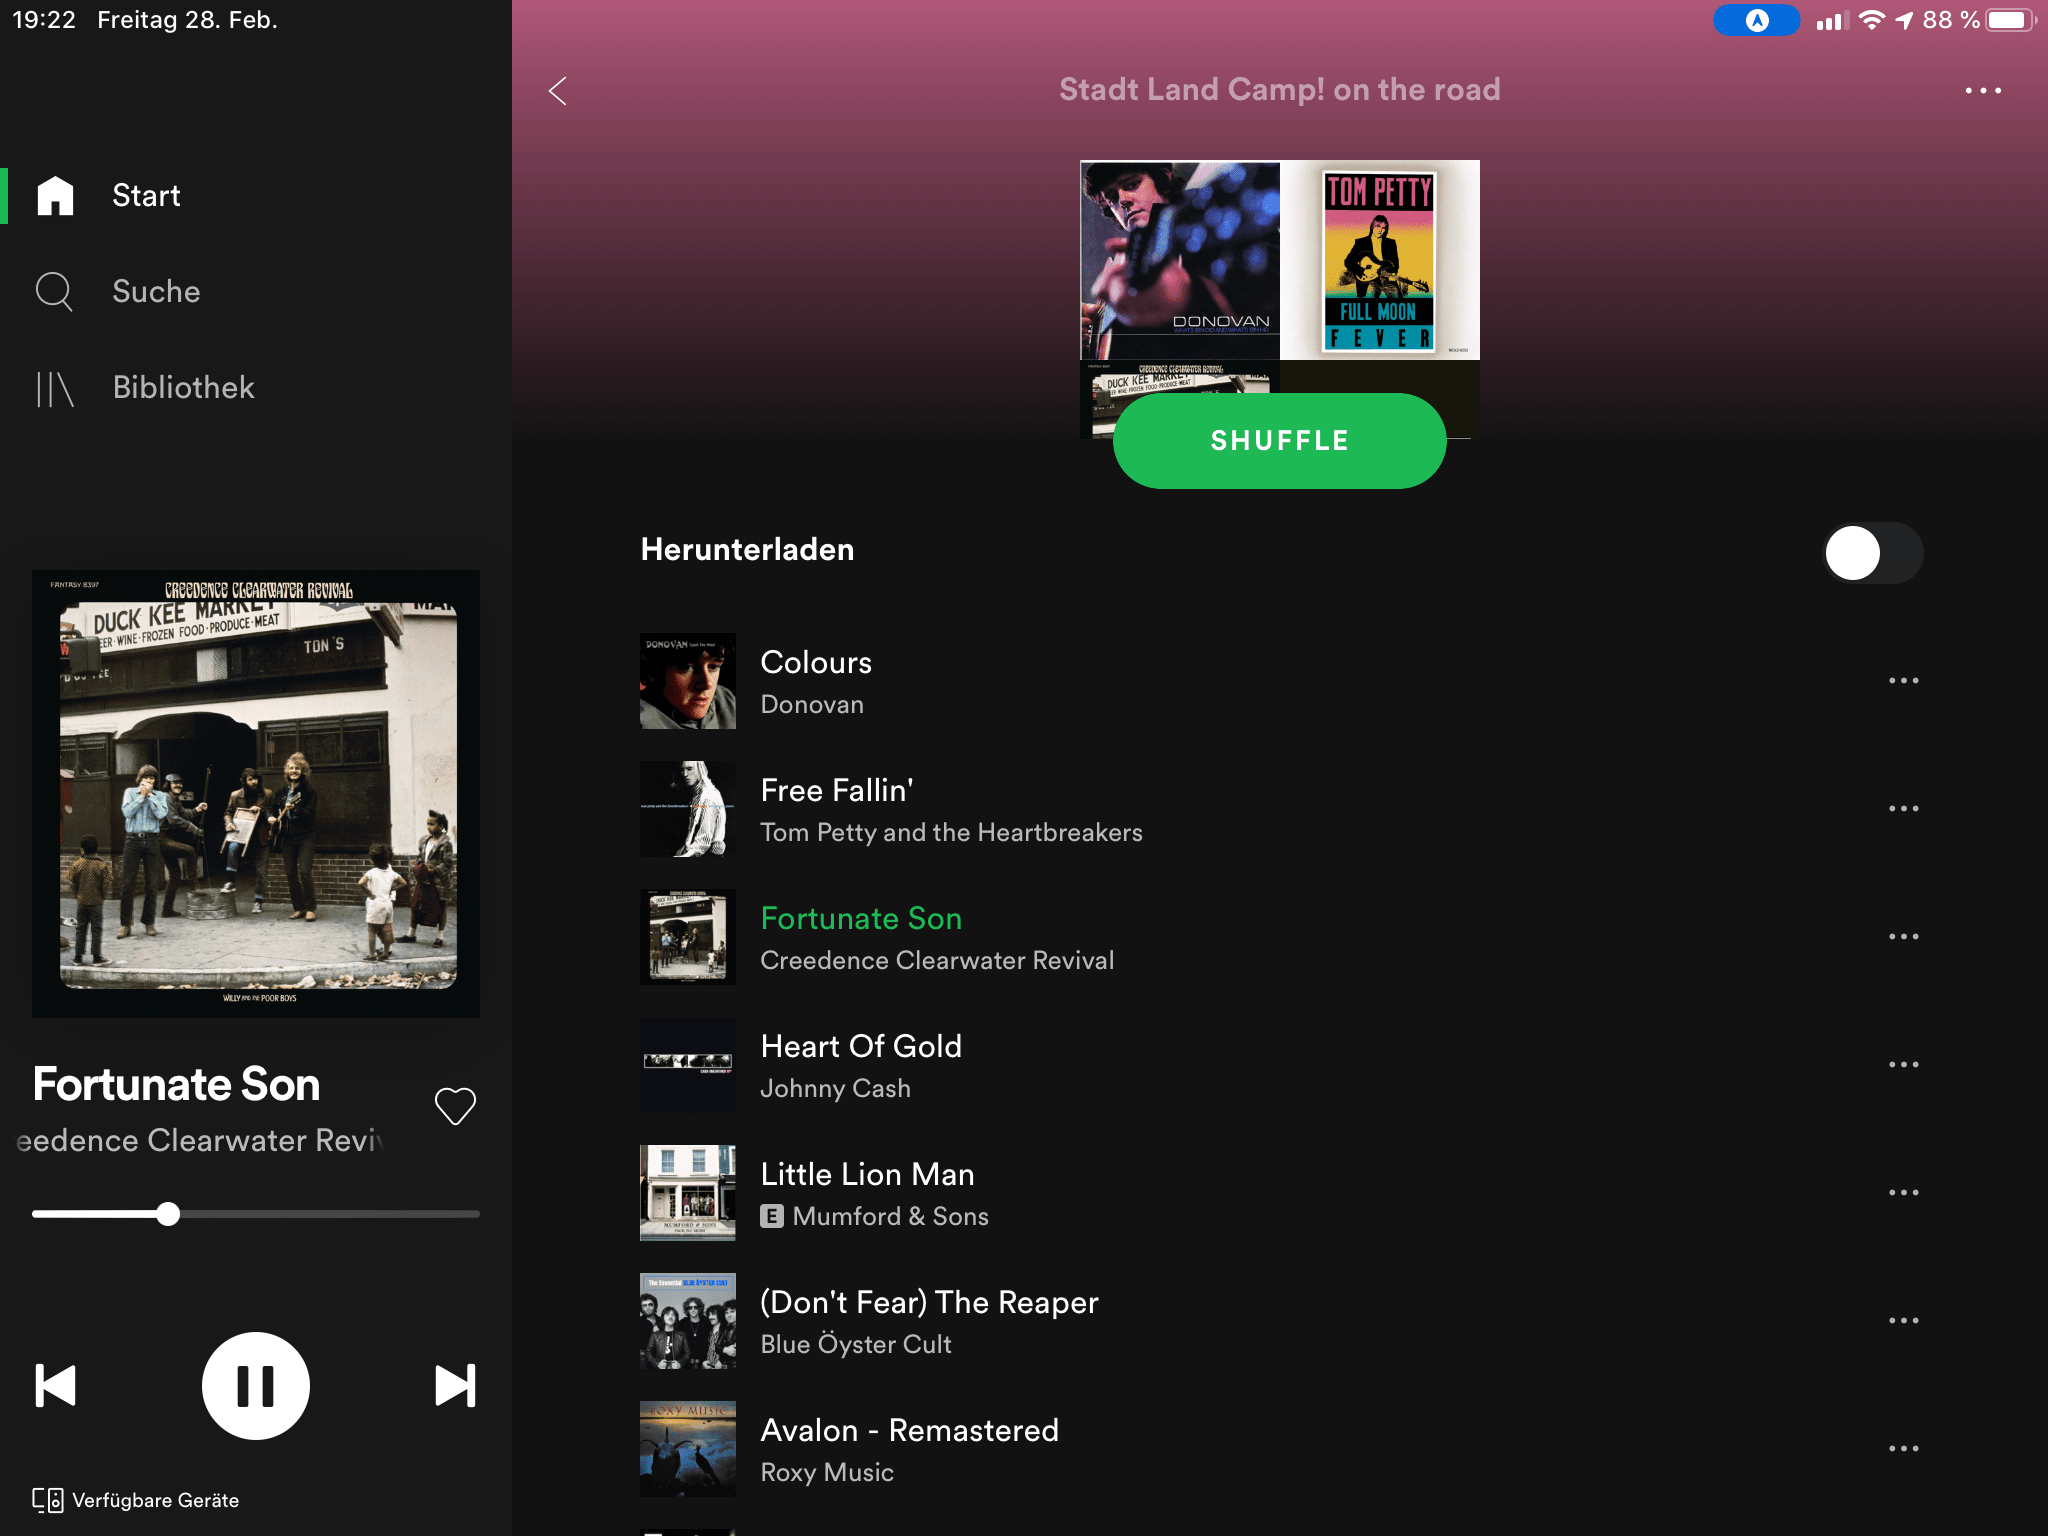Open the Bibliothek tab label
Screen dimensions: 2048x1536
(184, 387)
